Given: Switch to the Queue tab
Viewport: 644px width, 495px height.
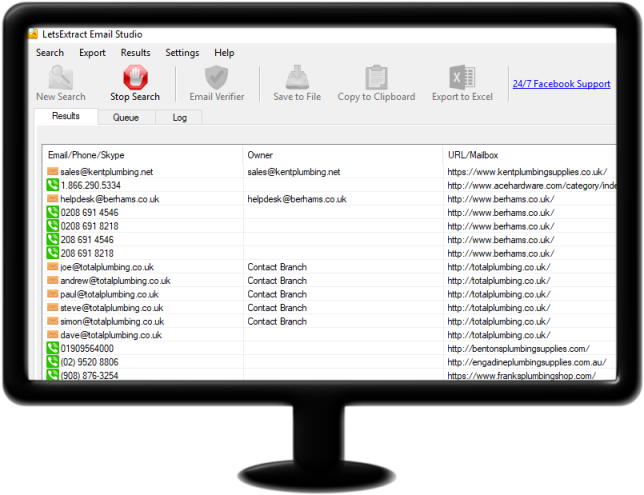Looking at the screenshot, I should click(x=126, y=117).
